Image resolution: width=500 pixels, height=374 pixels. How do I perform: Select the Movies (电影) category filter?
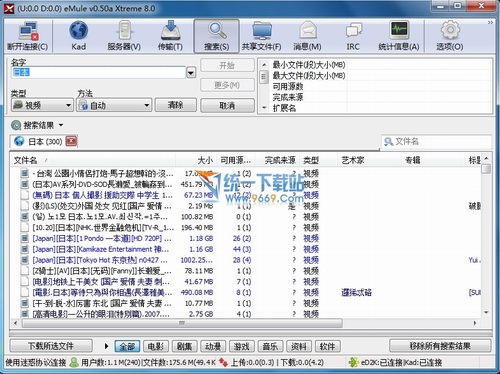[156, 346]
